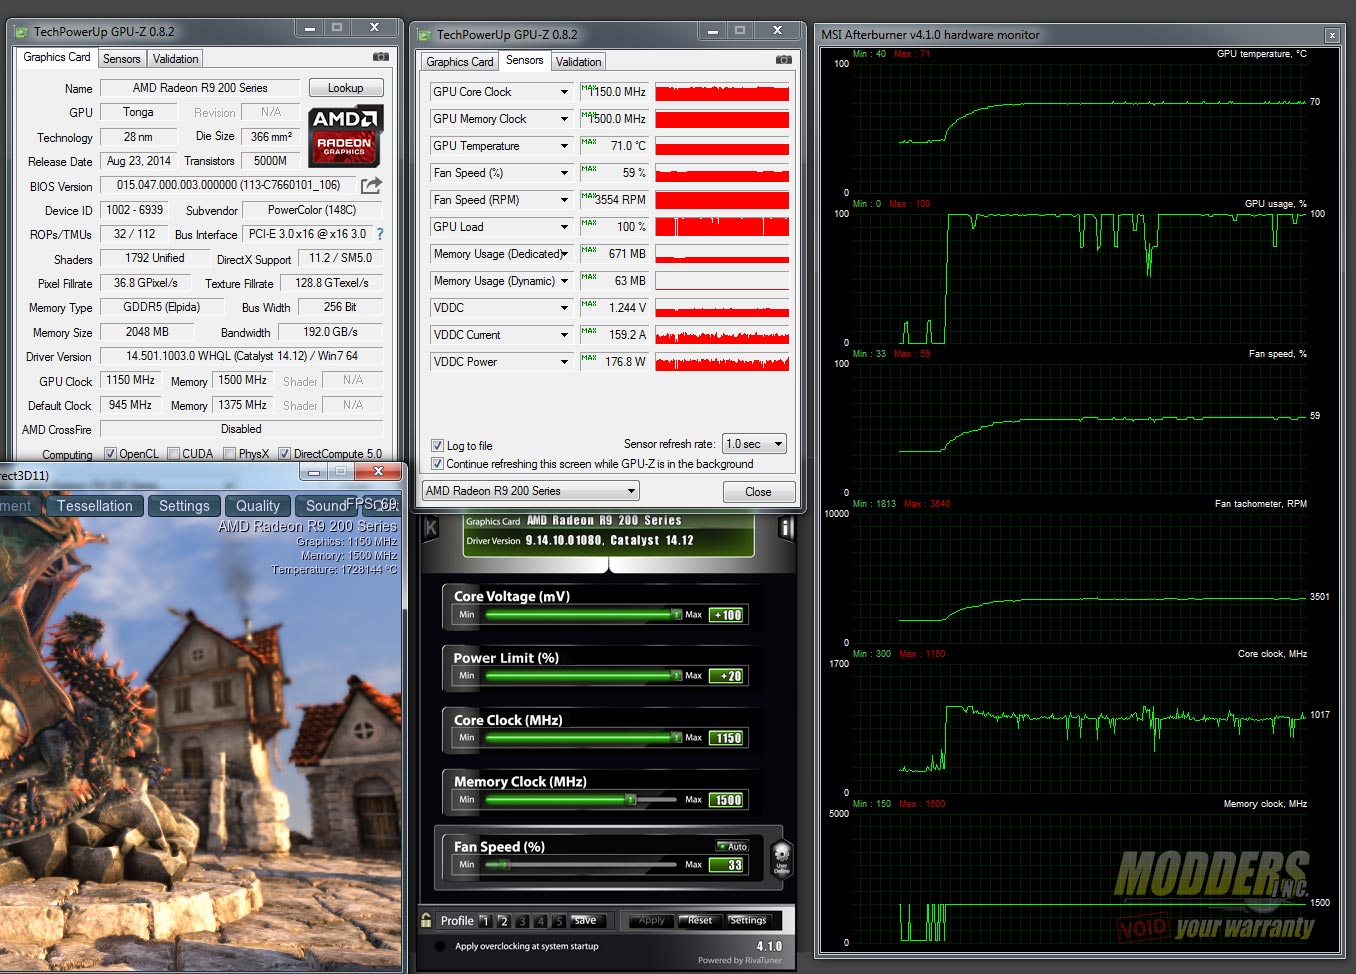Click the Driver Version field in GPU-Z
This screenshot has width=1356, height=974.
pyautogui.click(x=241, y=356)
